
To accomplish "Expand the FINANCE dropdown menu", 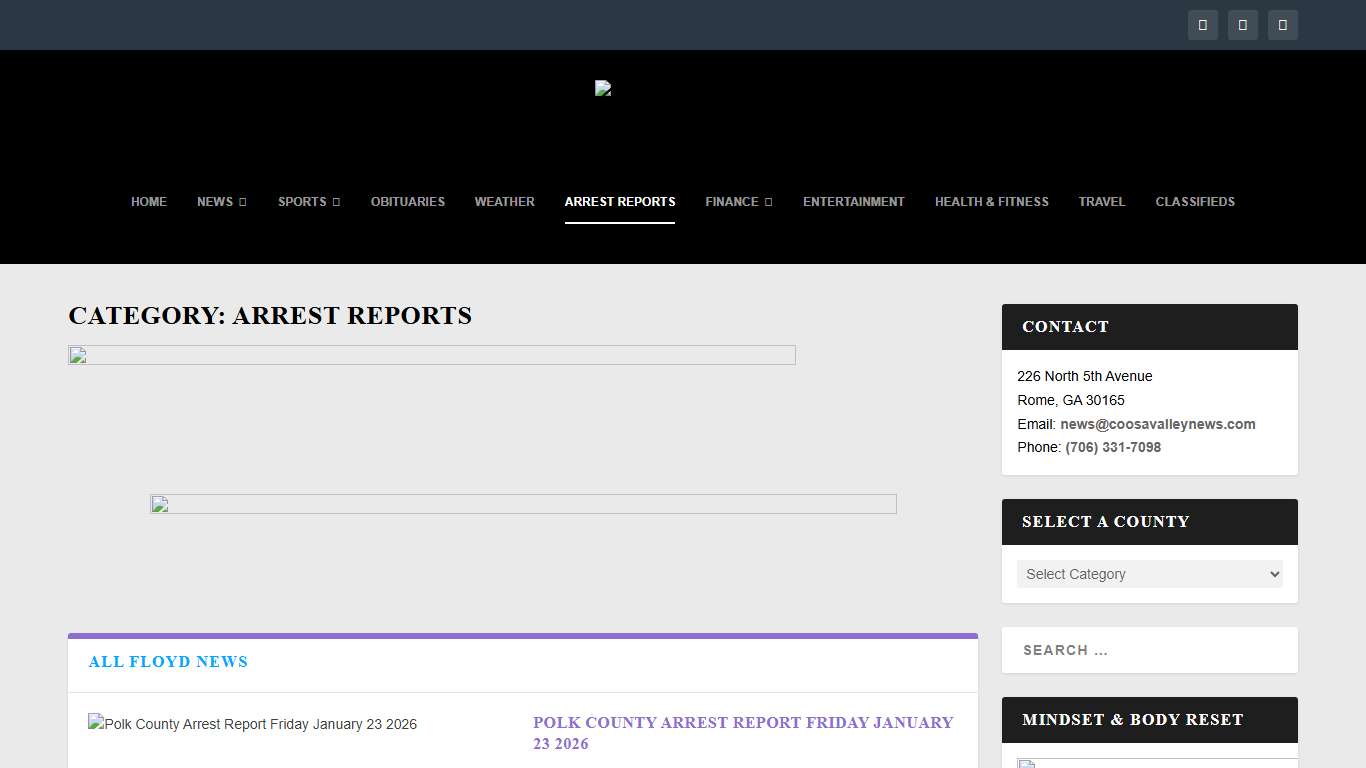I will point(767,202).
